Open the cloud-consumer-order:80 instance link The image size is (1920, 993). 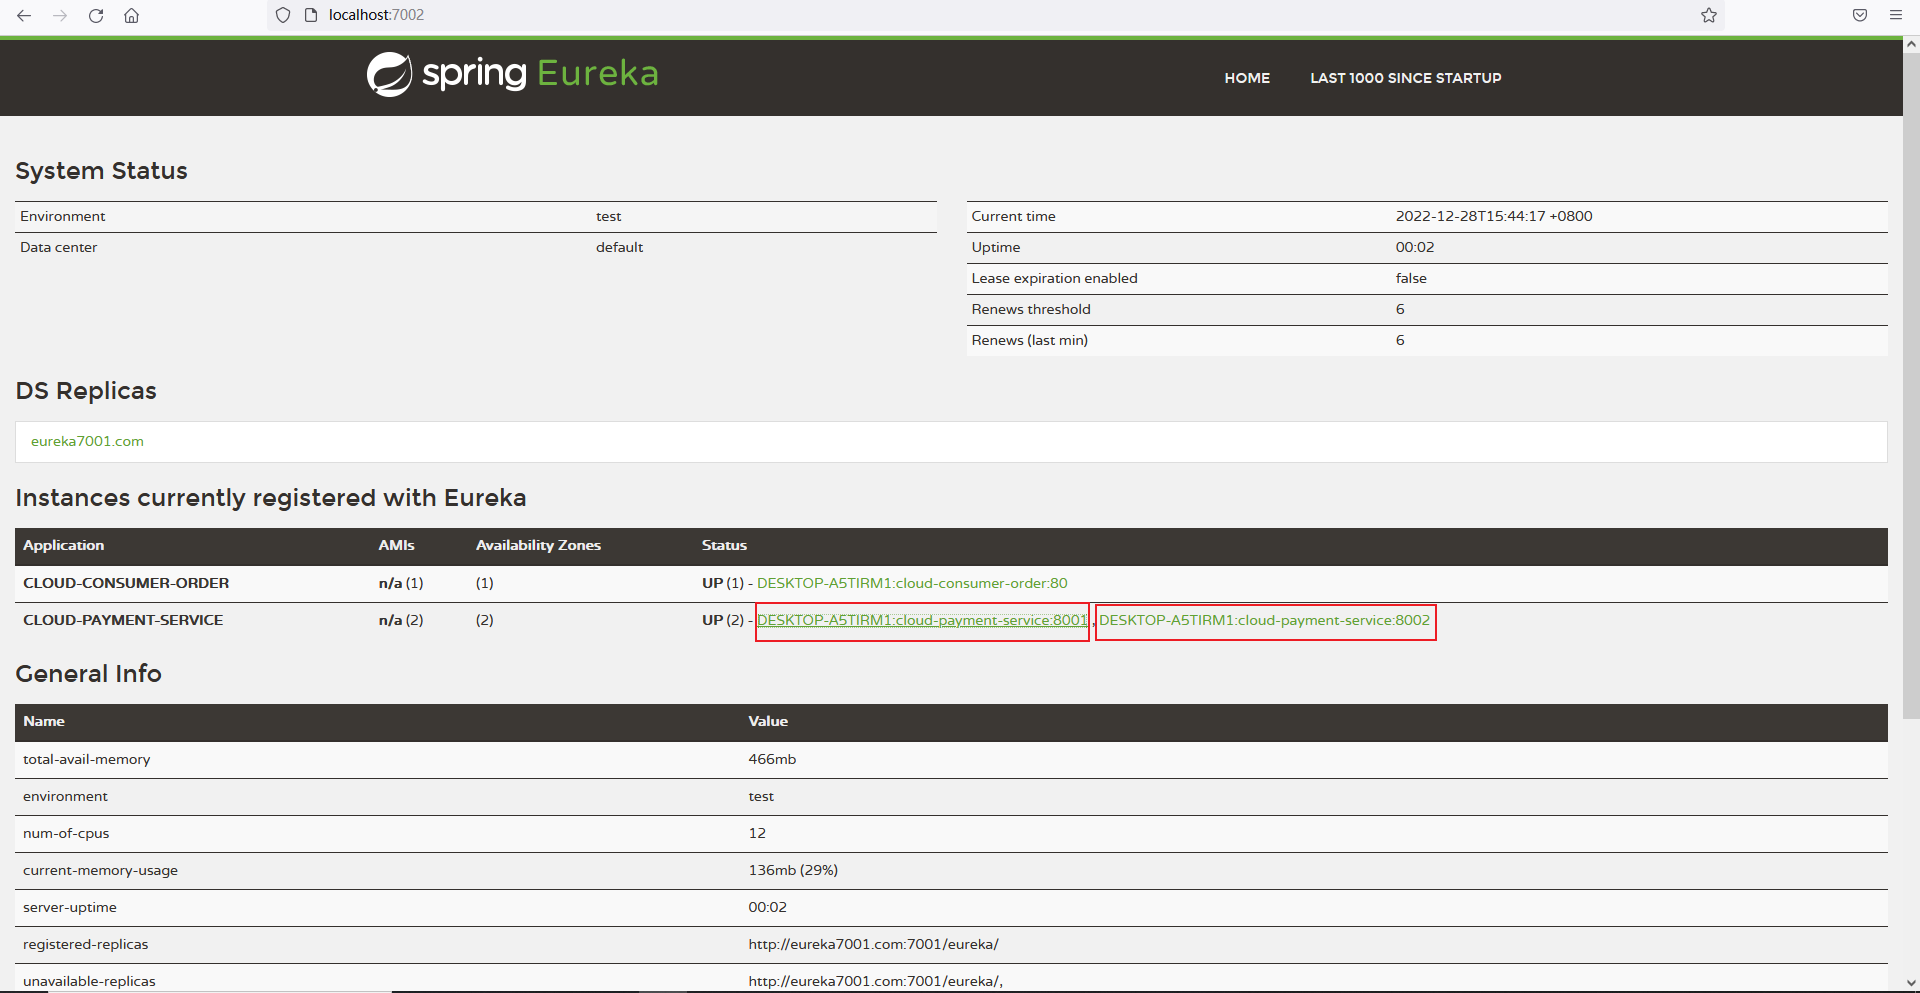click(x=912, y=583)
